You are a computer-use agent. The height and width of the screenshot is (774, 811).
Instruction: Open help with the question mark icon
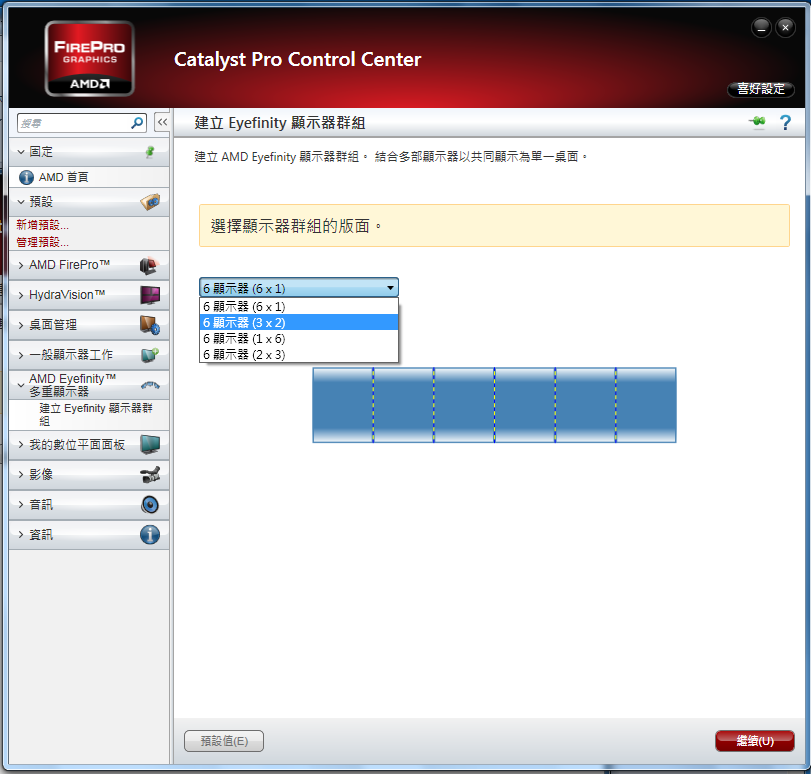[785, 123]
